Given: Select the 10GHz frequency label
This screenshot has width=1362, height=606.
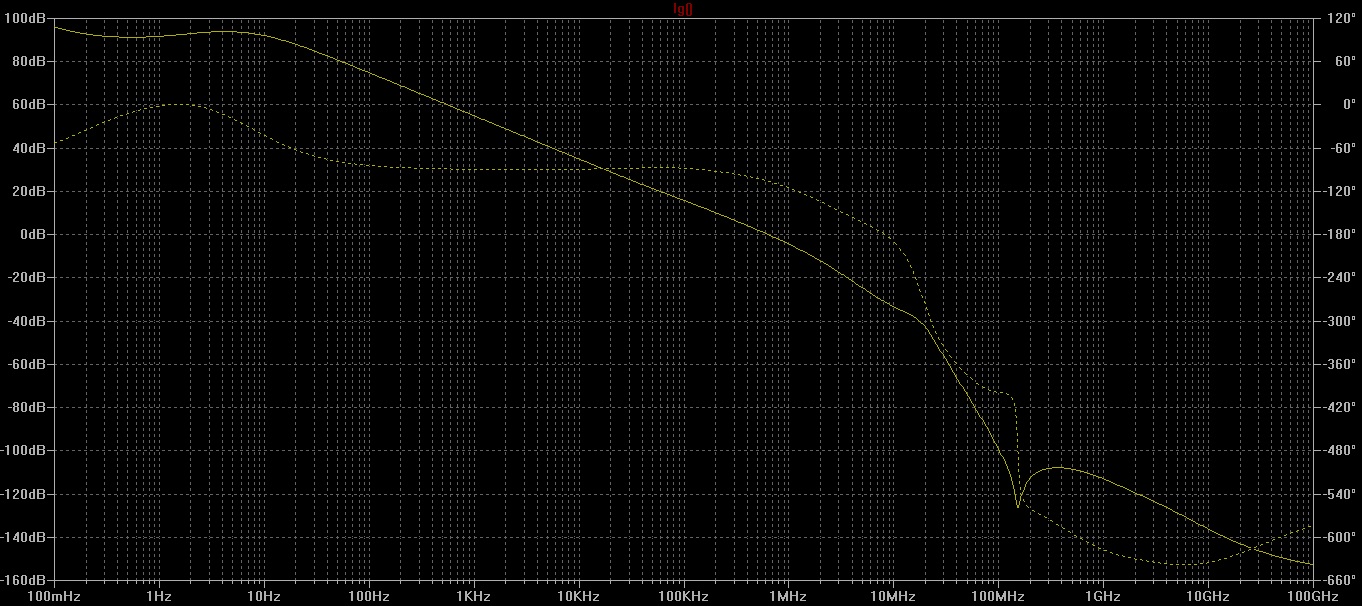Looking at the screenshot, I should point(1208,596).
